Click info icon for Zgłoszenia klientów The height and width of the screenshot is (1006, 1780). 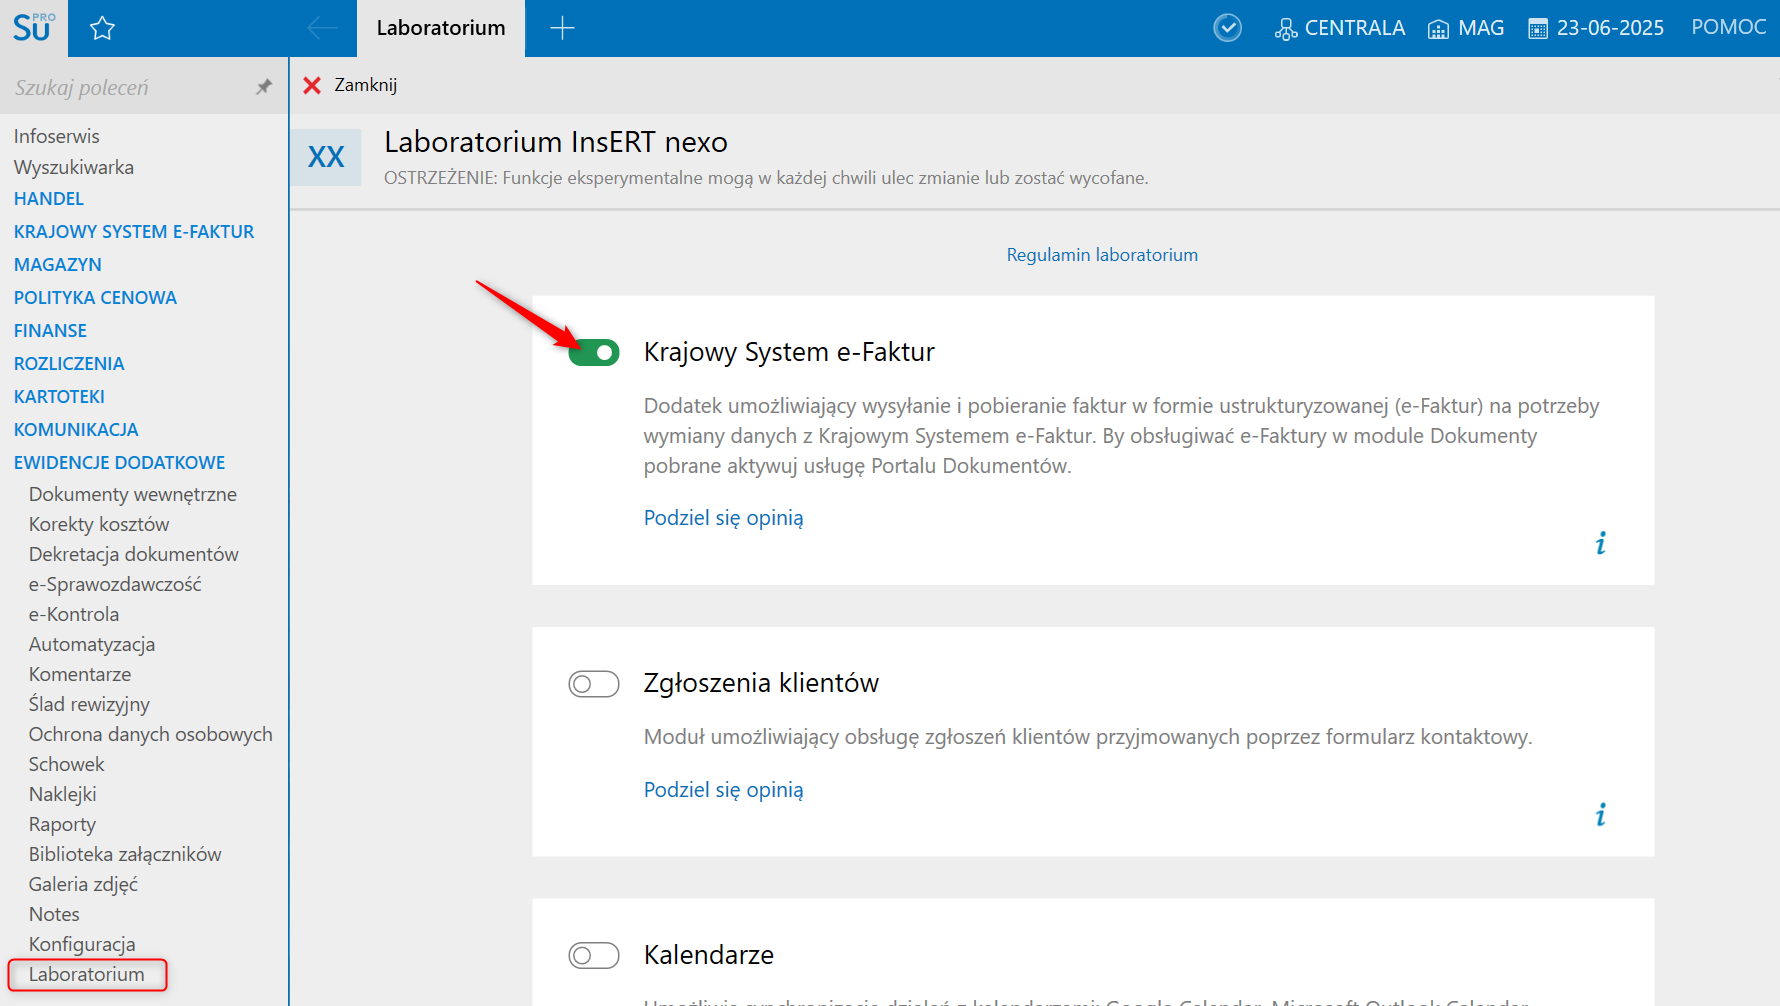tap(1600, 815)
